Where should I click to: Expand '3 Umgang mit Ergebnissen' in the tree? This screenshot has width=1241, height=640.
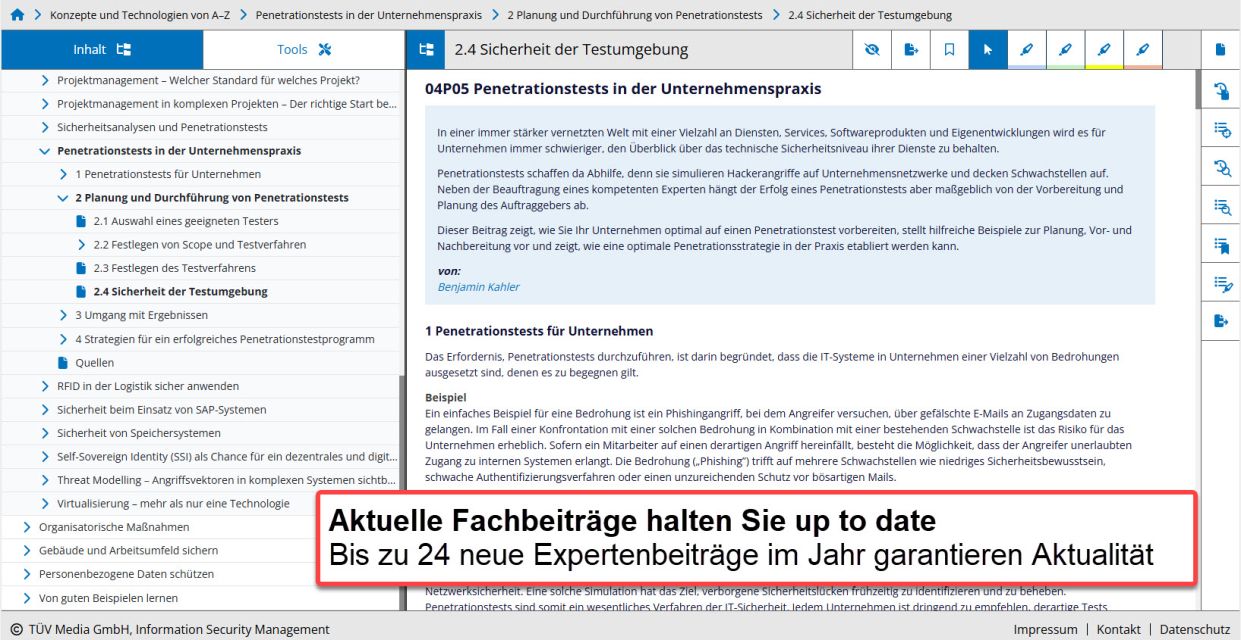(x=63, y=316)
